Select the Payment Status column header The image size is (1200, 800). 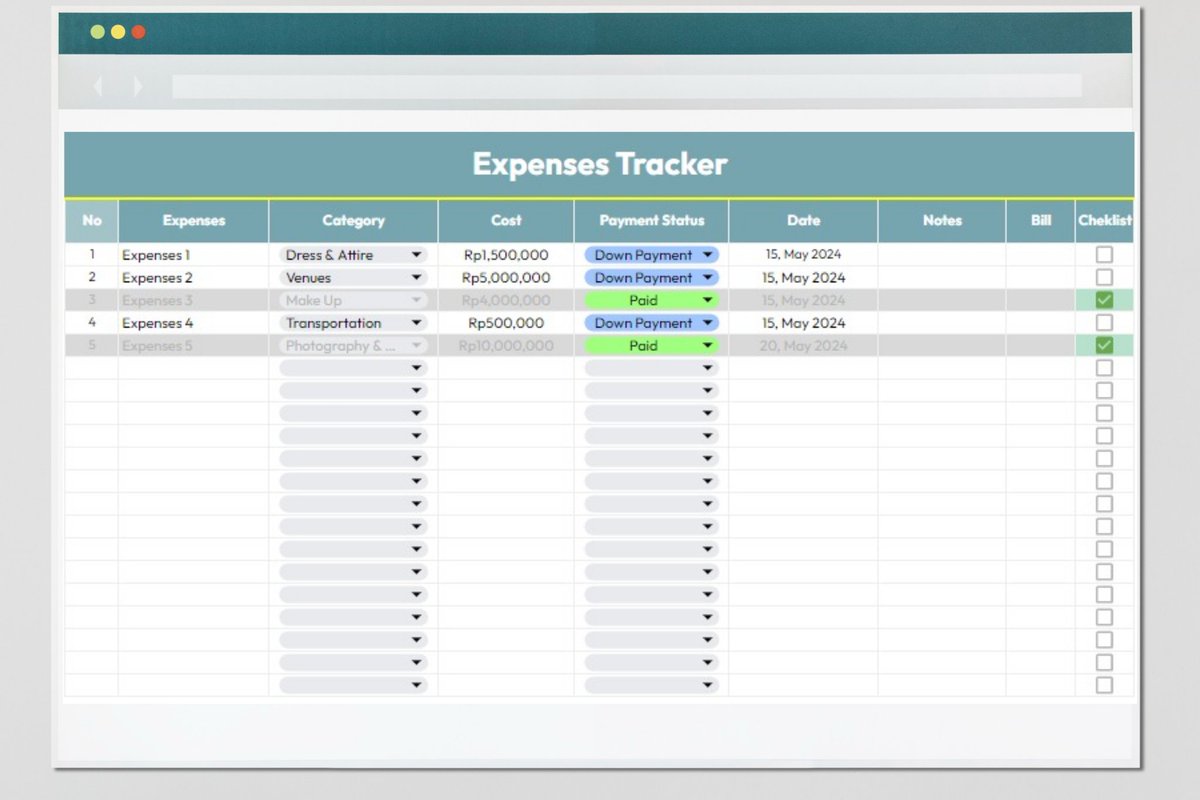click(652, 221)
